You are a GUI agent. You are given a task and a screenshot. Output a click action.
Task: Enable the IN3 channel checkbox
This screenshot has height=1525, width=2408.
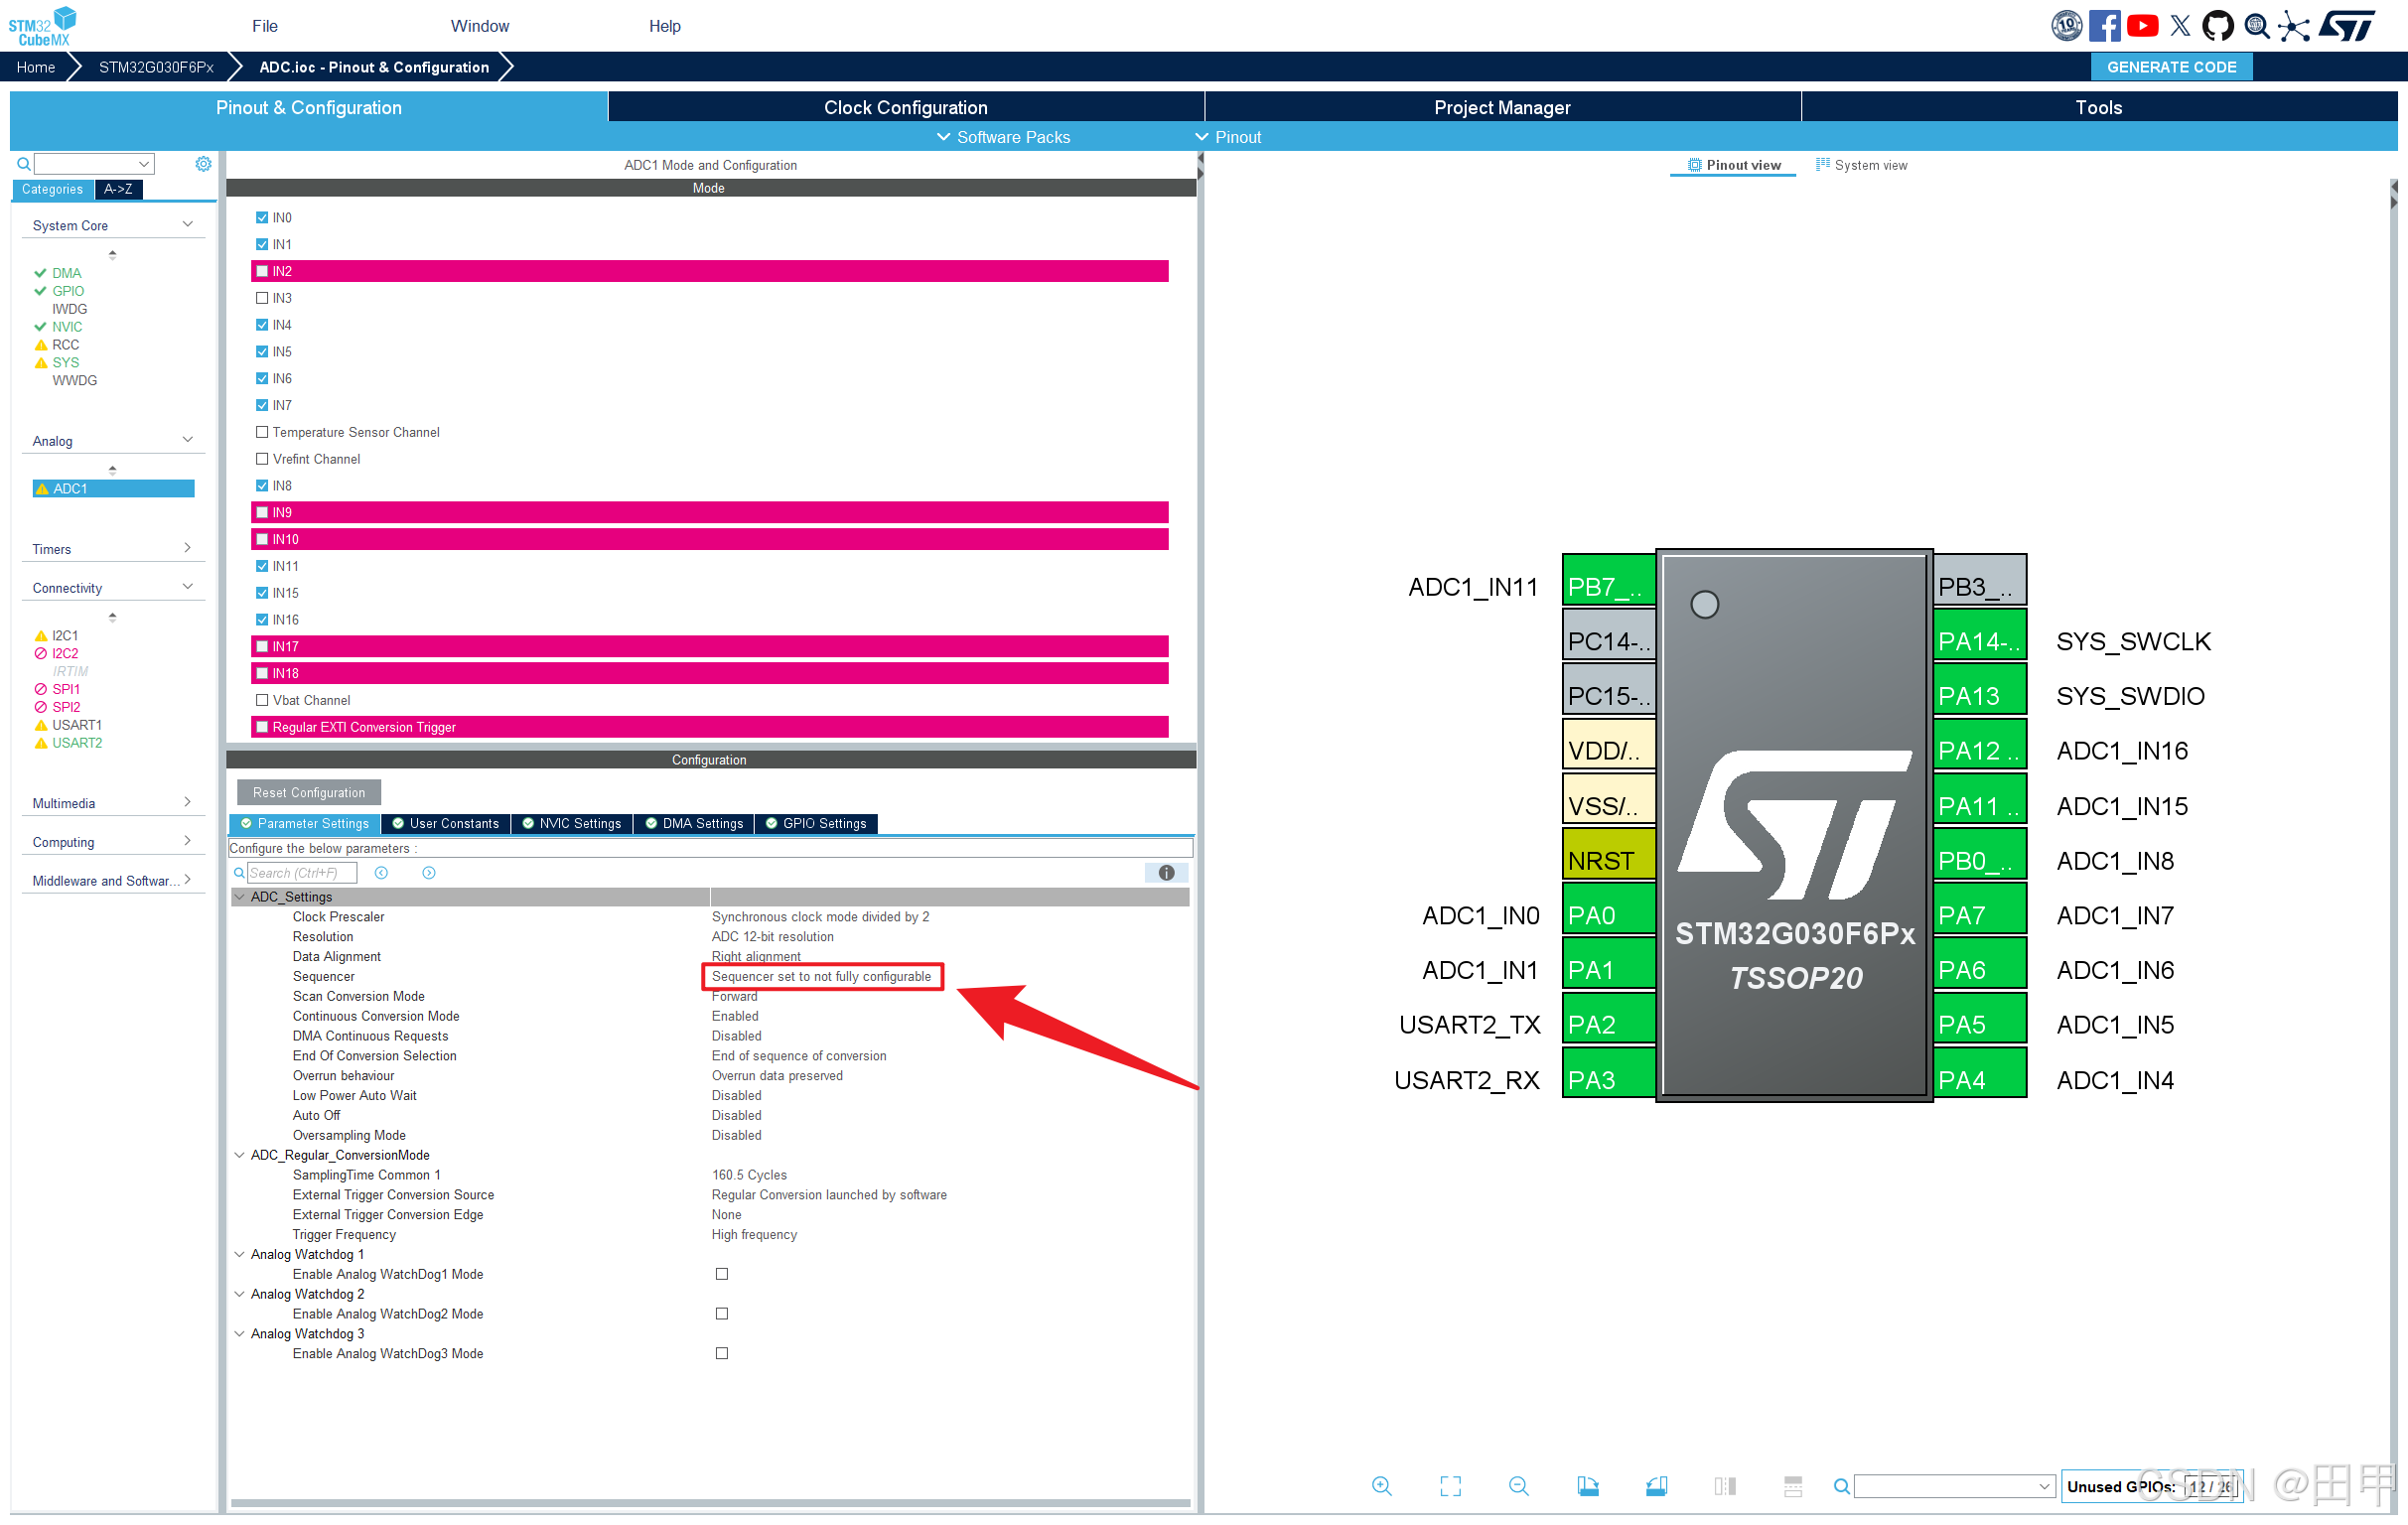tap(262, 298)
